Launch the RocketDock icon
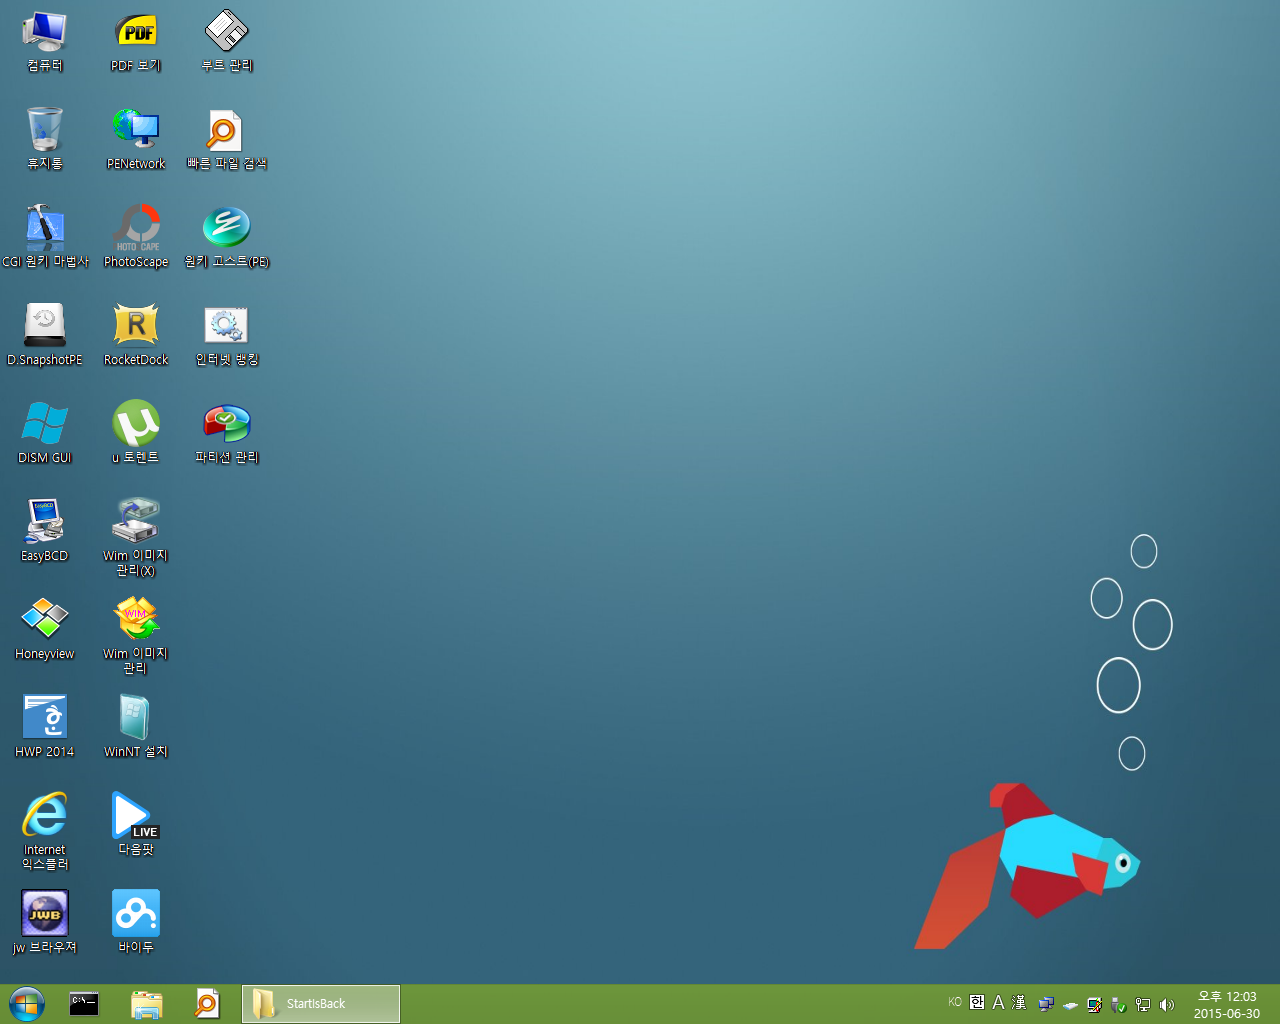Image resolution: width=1280 pixels, height=1024 pixels. pos(136,335)
